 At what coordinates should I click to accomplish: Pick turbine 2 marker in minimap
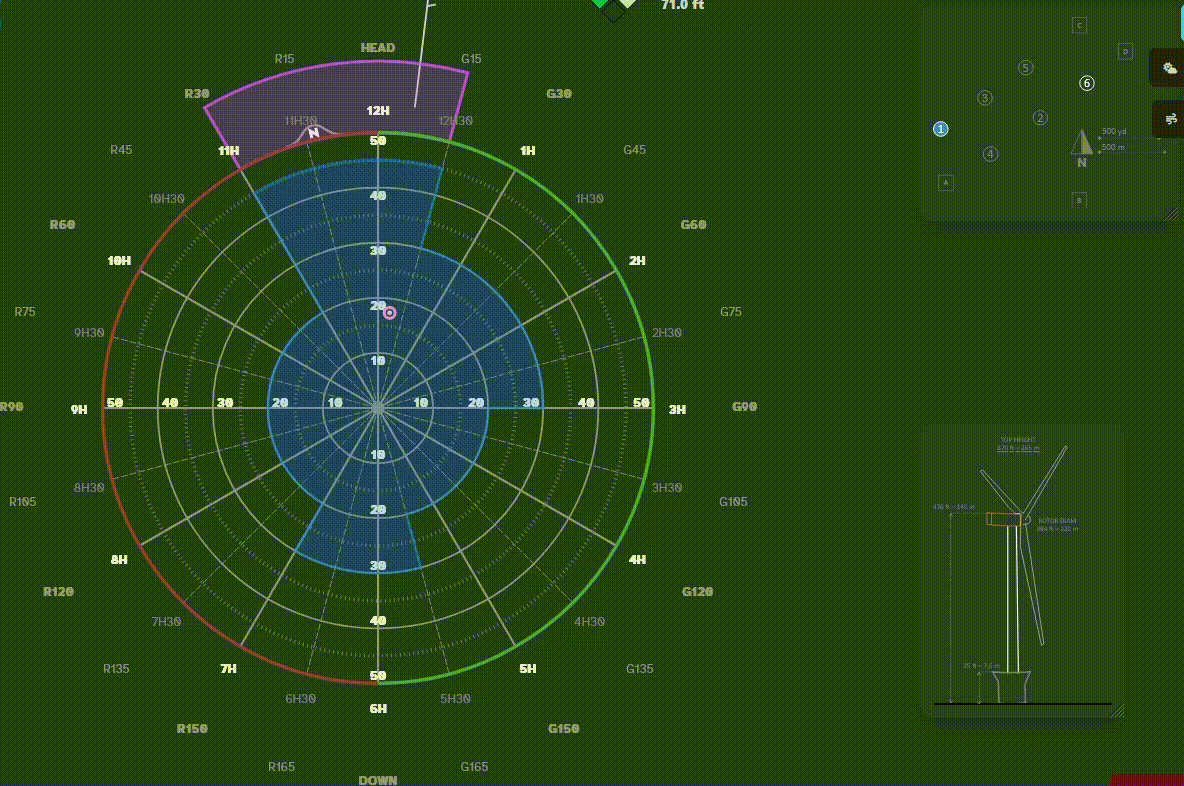(x=1040, y=118)
